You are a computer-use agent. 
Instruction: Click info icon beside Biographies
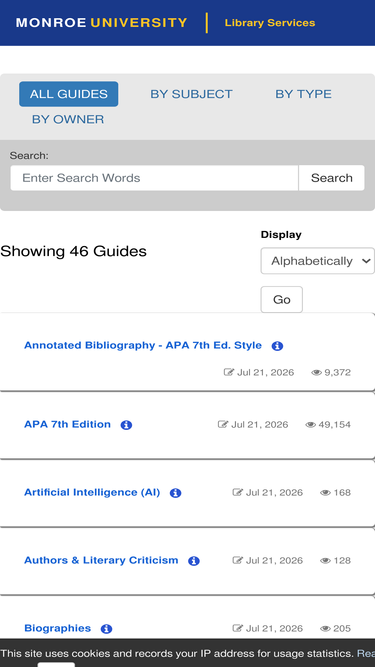click(106, 629)
